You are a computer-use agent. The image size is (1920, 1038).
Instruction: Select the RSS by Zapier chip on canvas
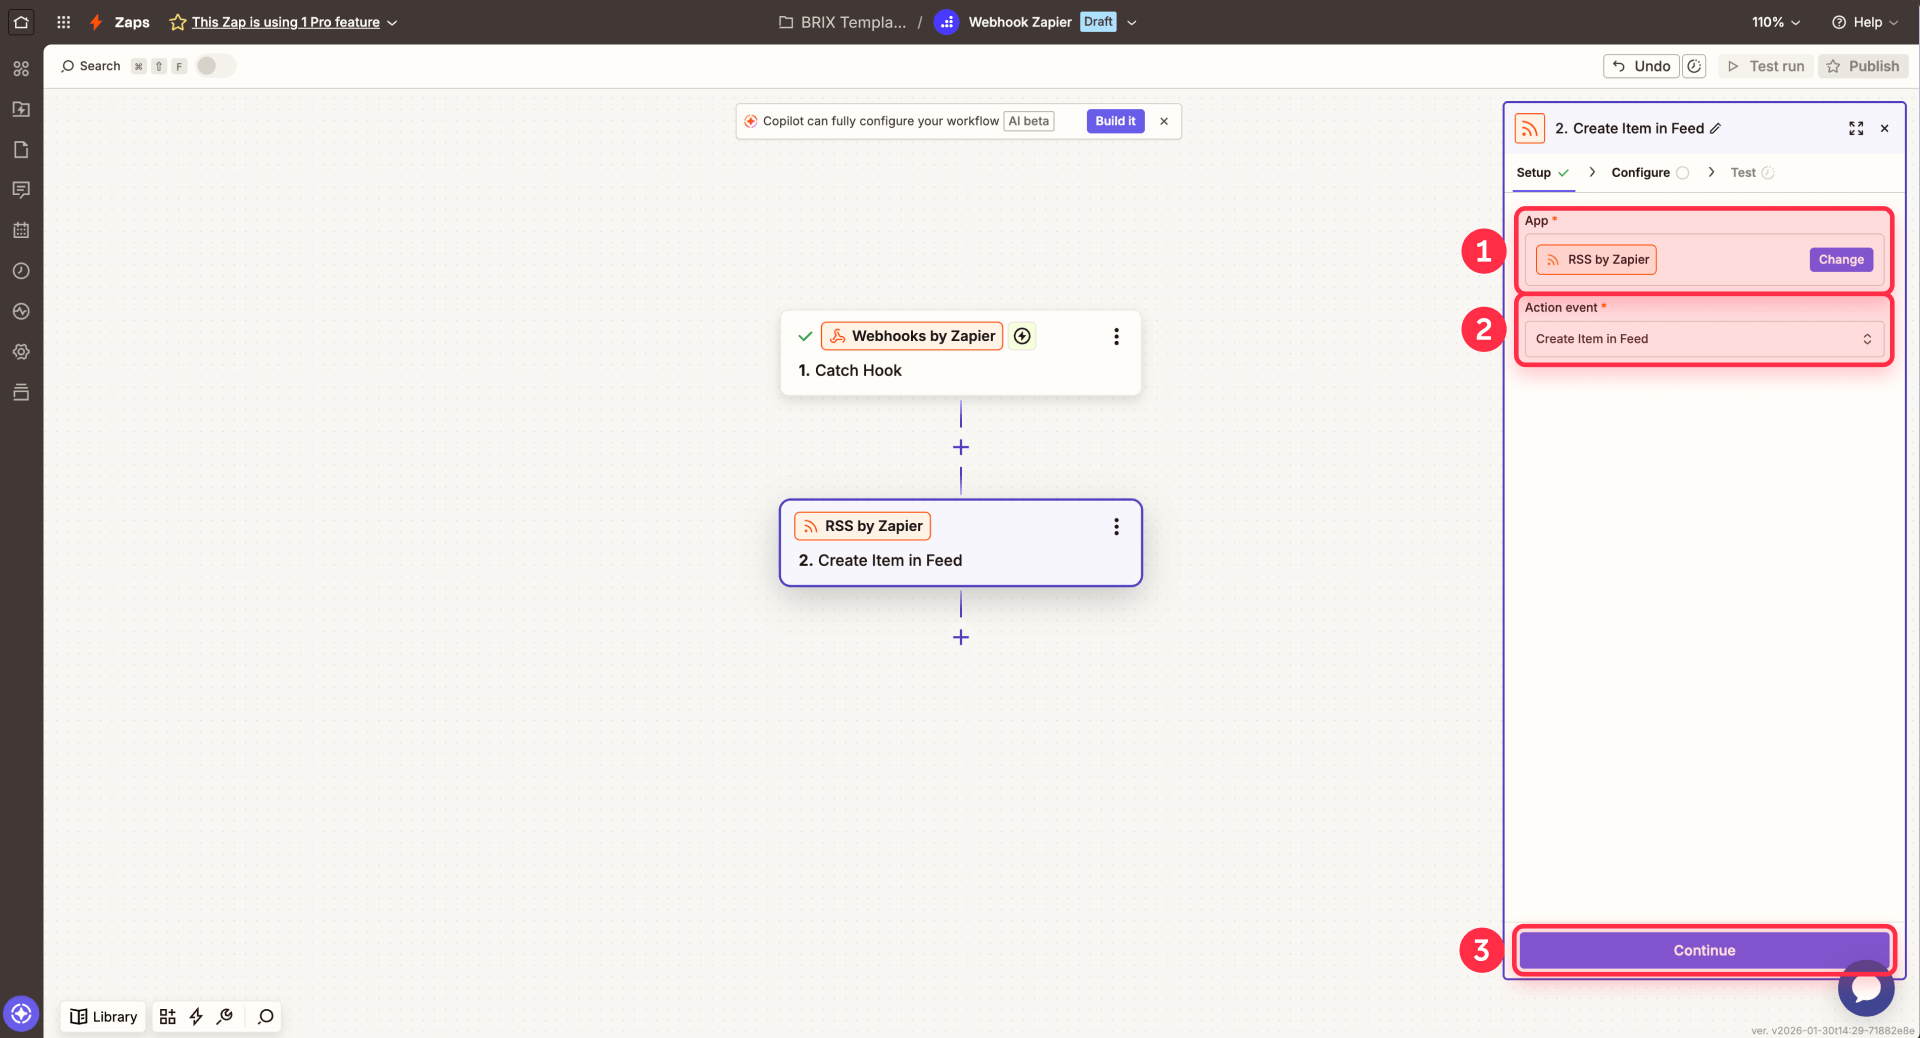tap(862, 526)
